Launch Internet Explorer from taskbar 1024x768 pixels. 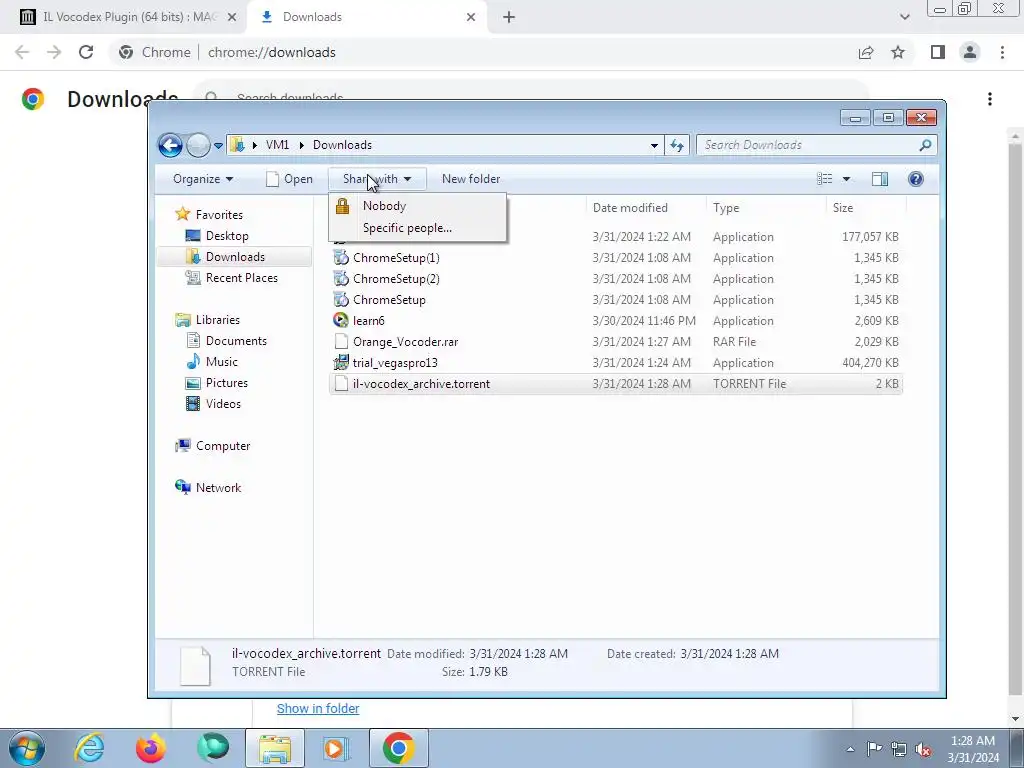pos(89,748)
